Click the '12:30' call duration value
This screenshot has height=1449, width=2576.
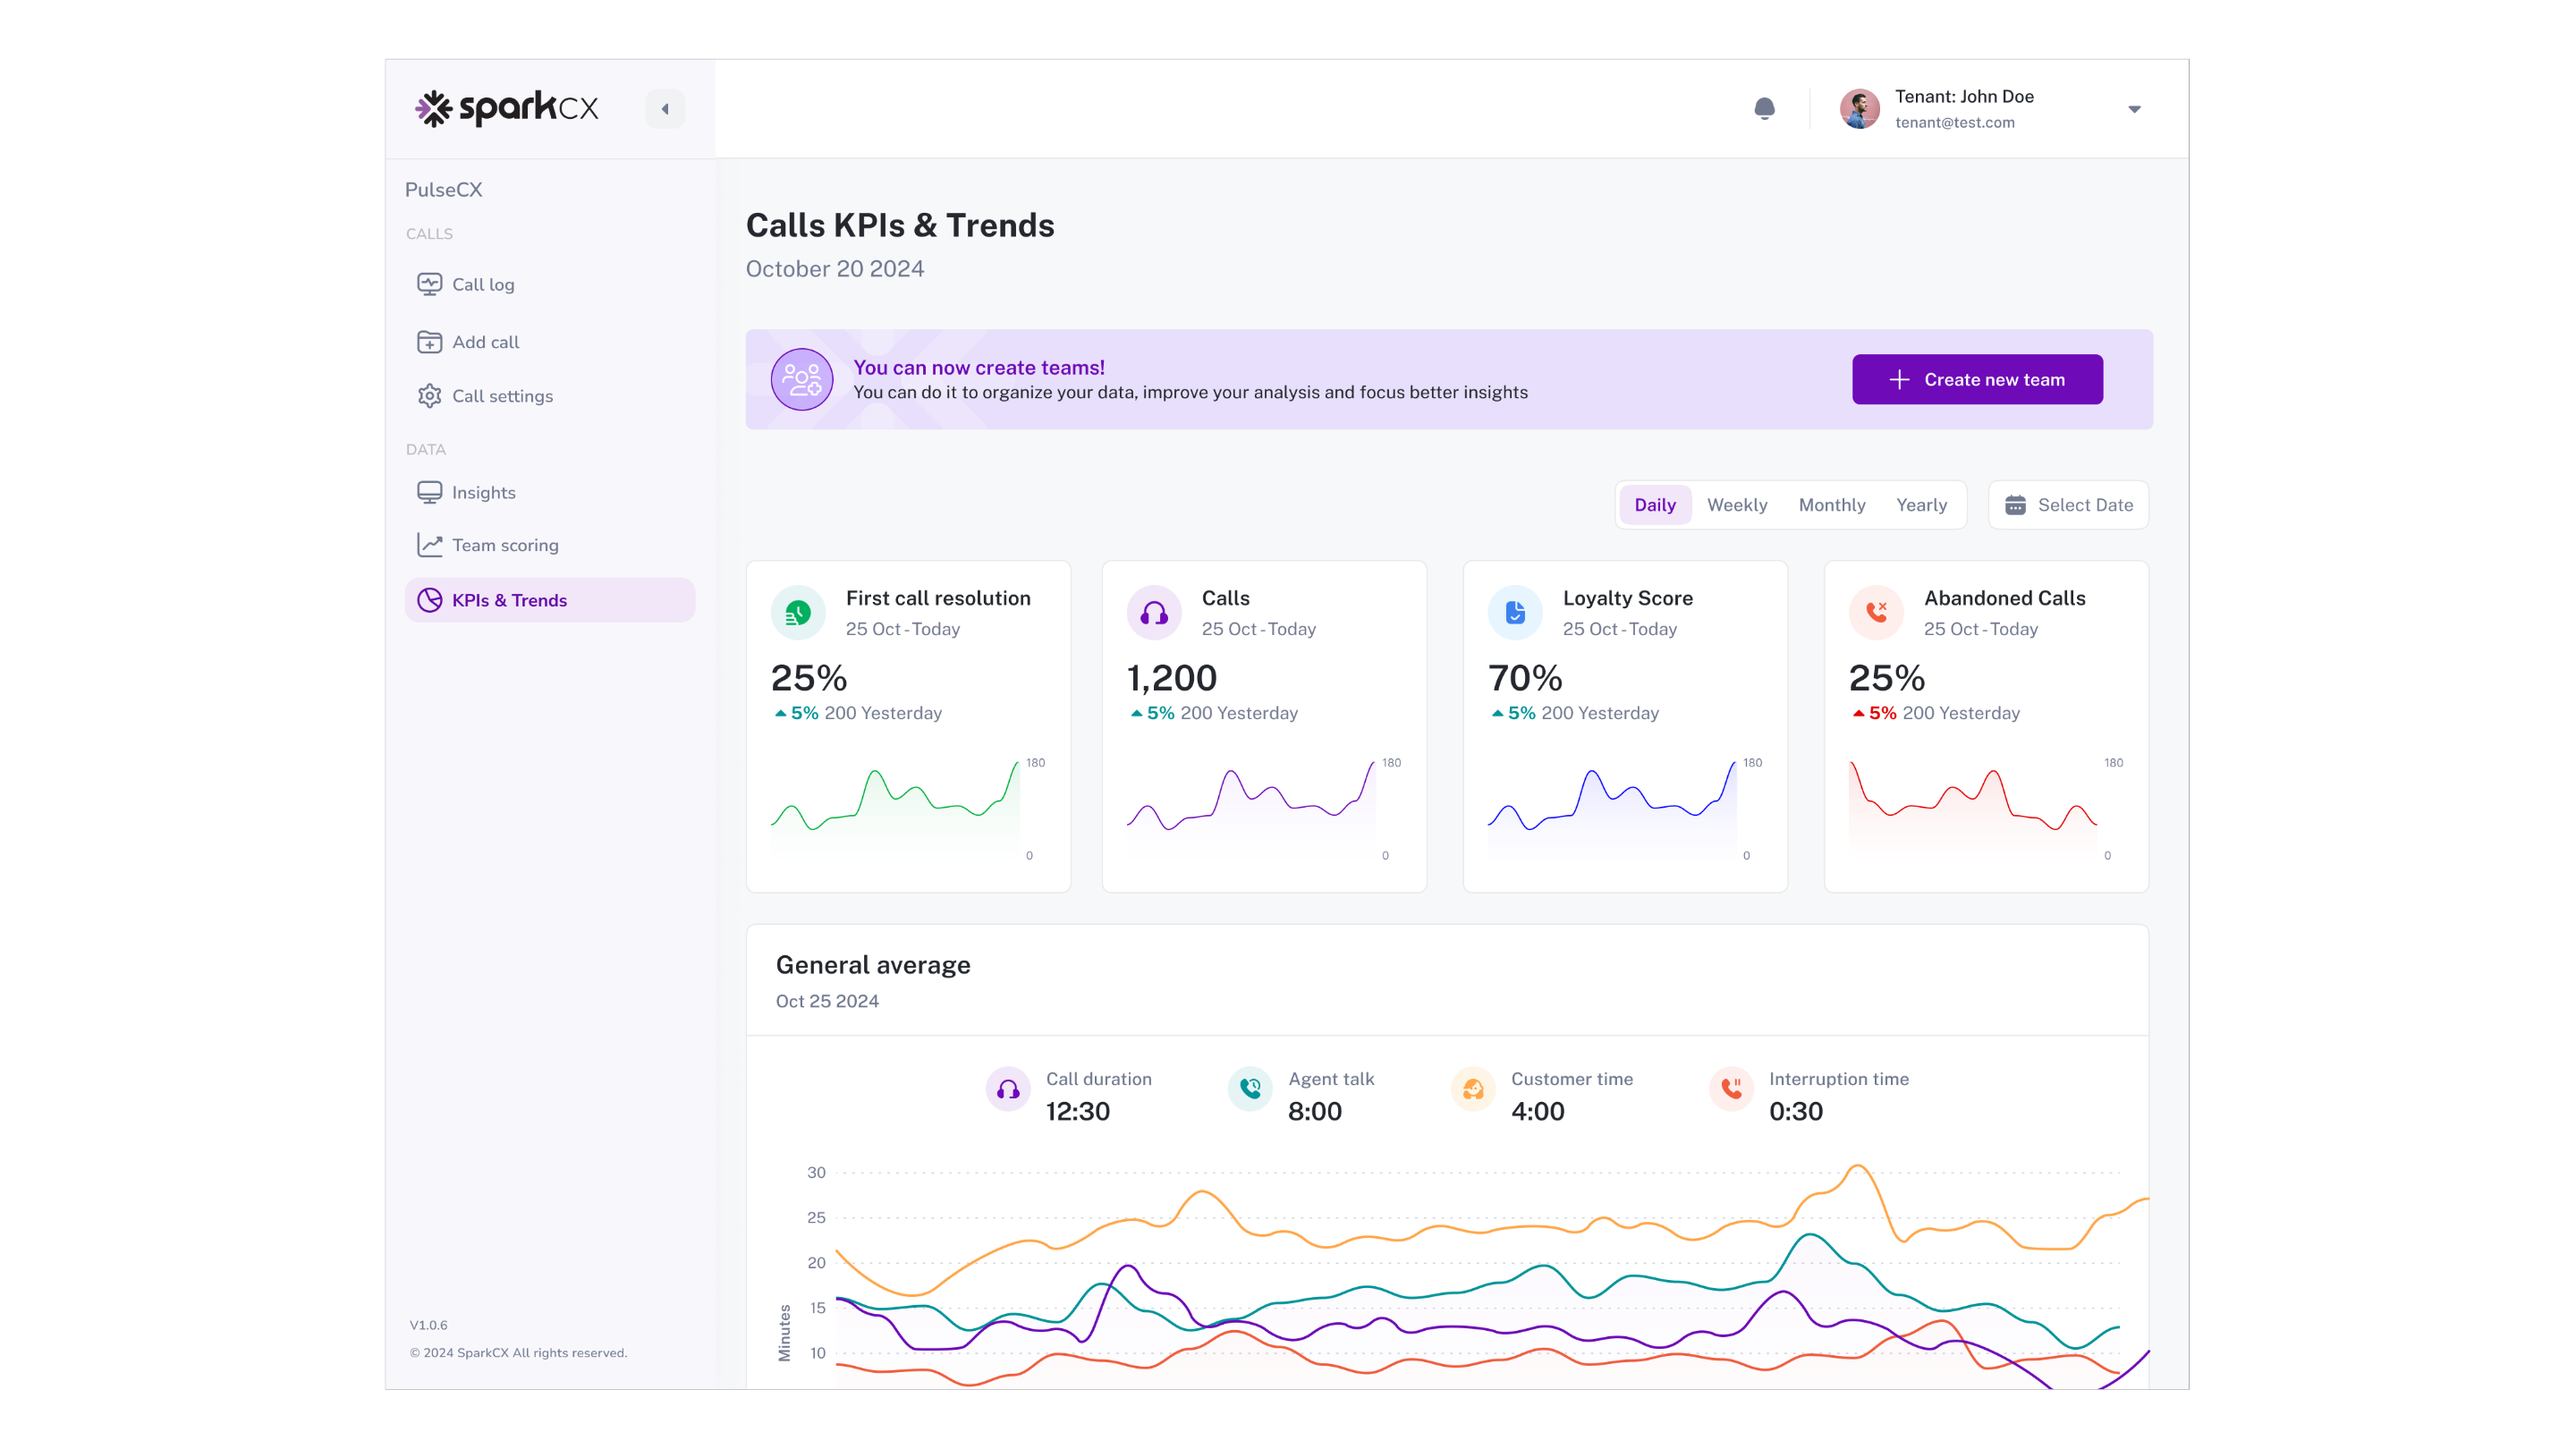pos(1078,1111)
